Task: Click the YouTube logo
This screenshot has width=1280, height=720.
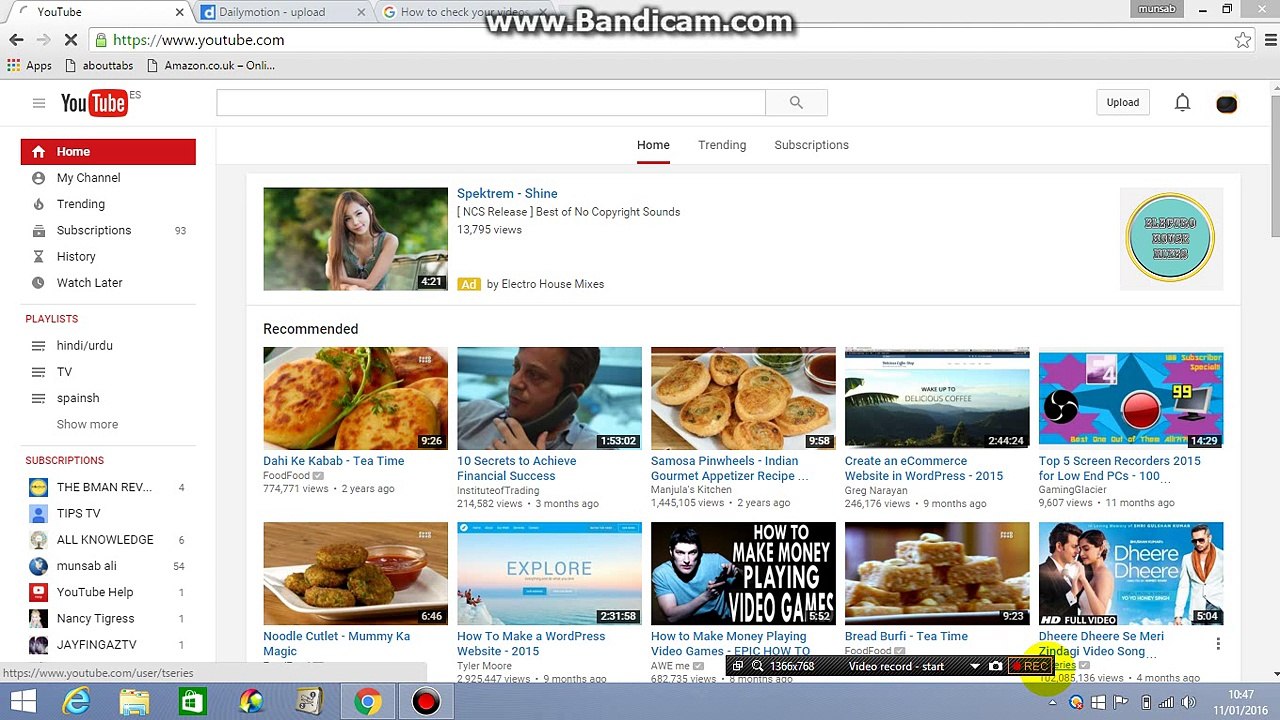Action: (x=94, y=103)
